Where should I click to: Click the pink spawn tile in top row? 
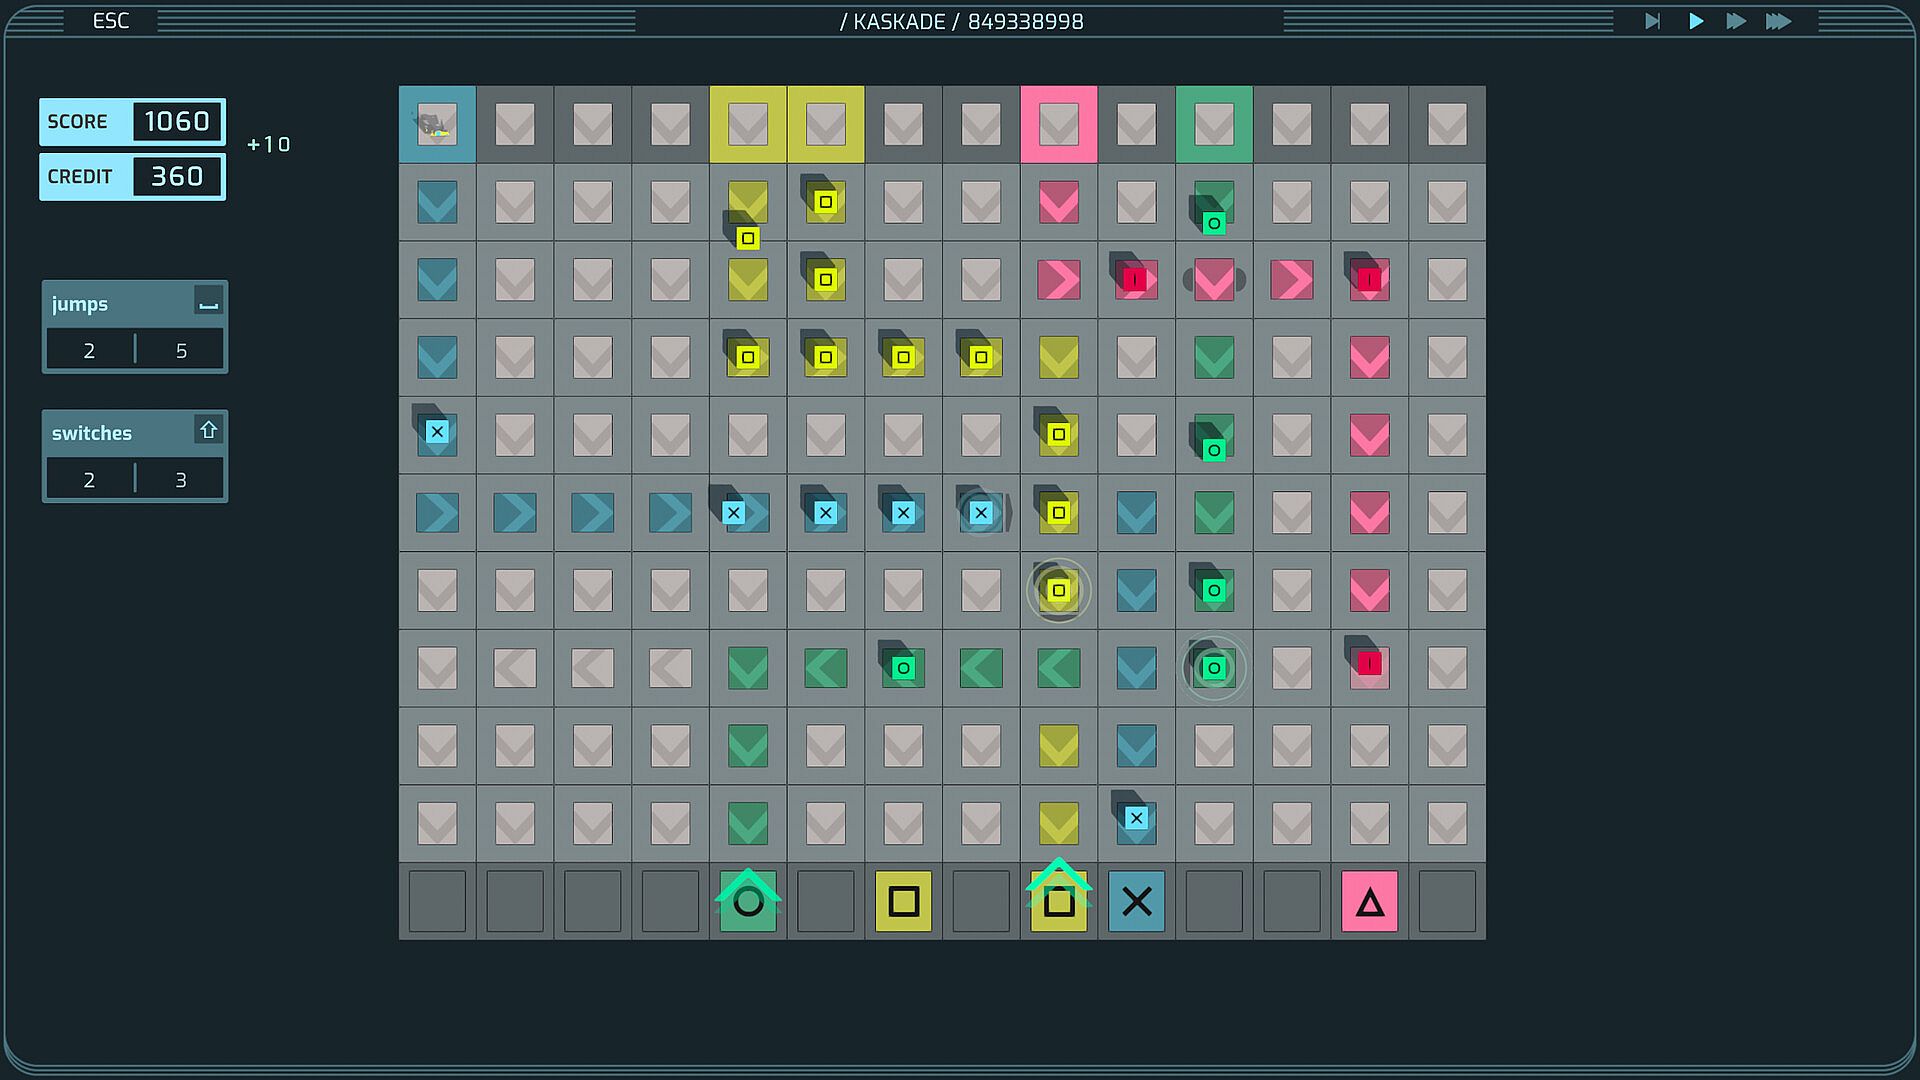1058,125
